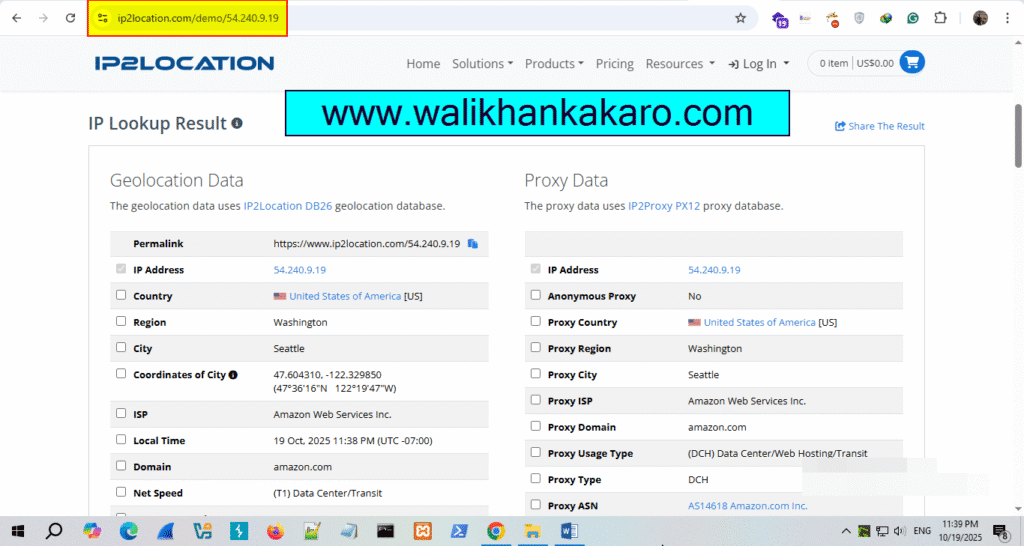
Task: Click the browser forward arrow
Action: pyautogui.click(x=43, y=18)
